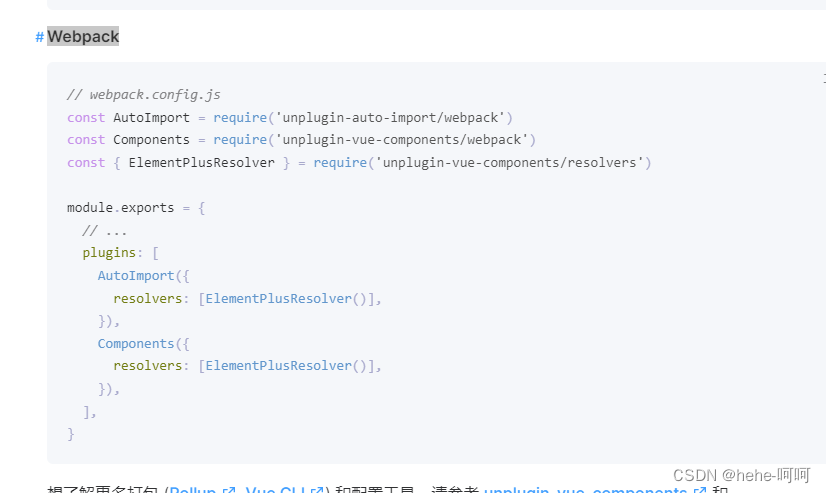Viewport: 826px width, 493px height.
Task: Click the '// webpack.config.js' comment line
Action: tap(144, 95)
